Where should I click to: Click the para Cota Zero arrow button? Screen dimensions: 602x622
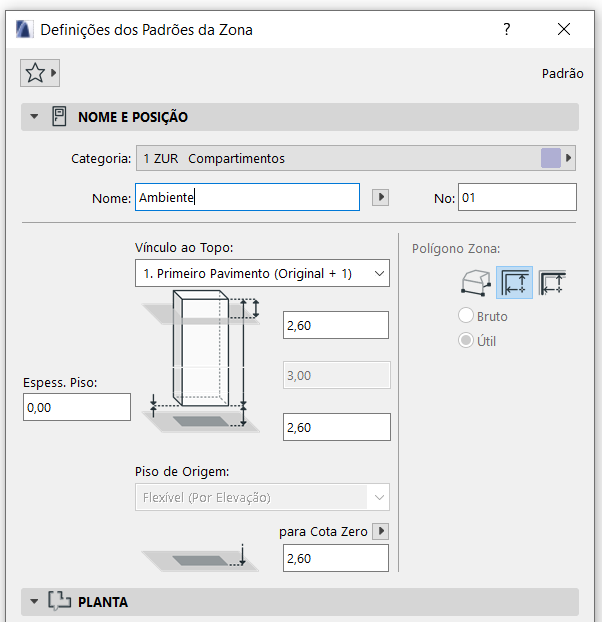(380, 531)
